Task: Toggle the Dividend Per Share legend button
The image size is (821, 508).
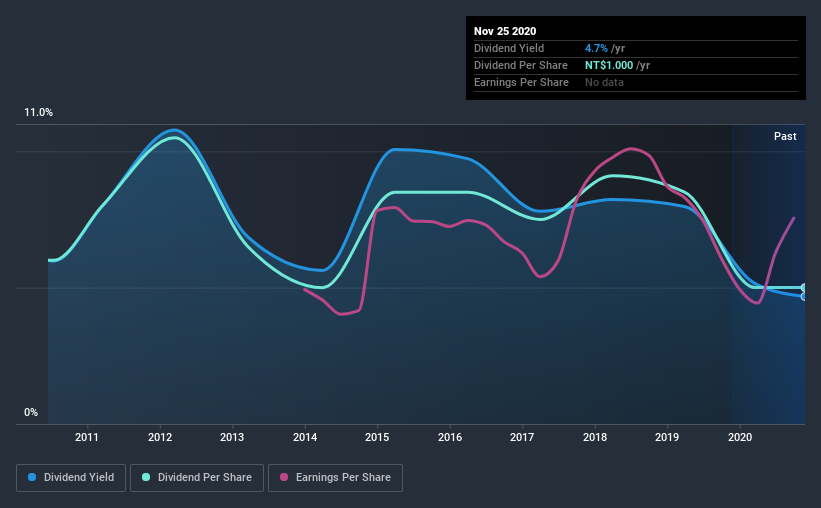Action: click(x=197, y=478)
